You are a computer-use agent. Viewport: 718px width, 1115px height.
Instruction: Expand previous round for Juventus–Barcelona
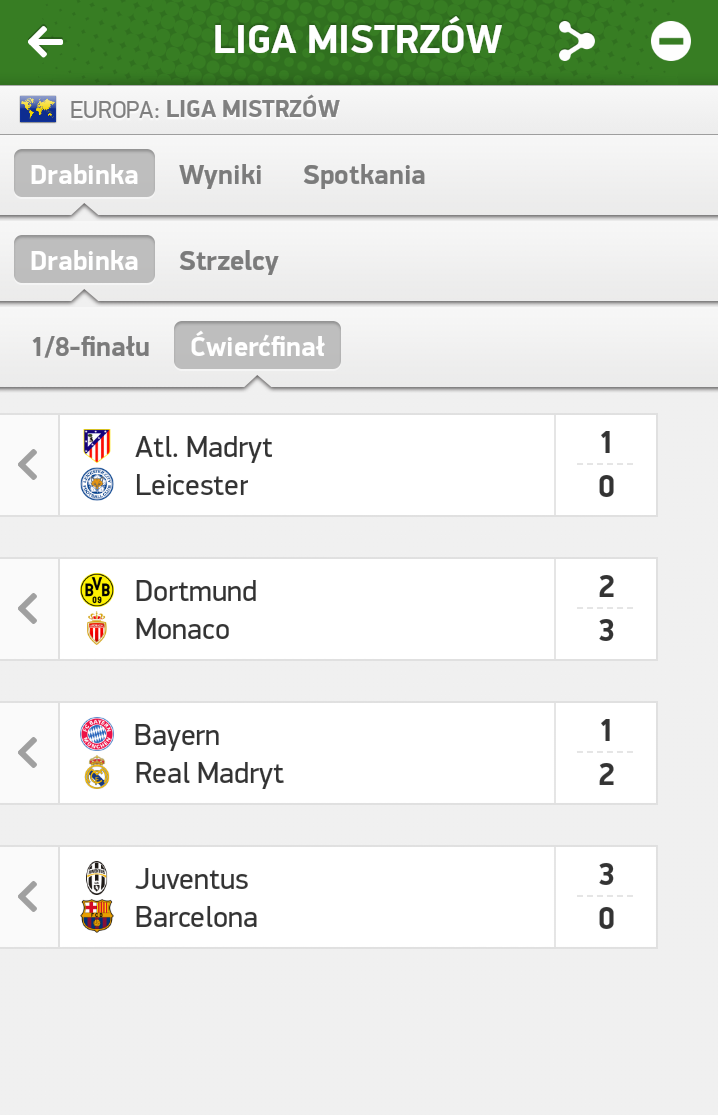[29, 897]
